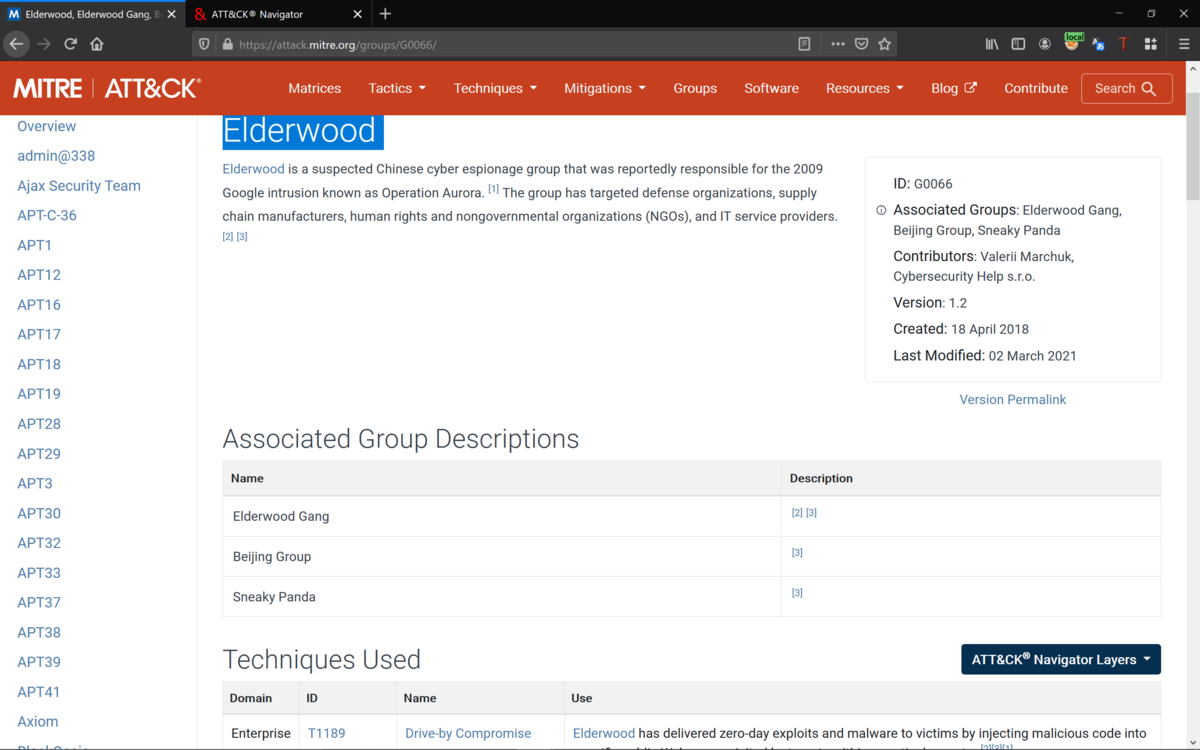Bookmark this page with star icon
This screenshot has height=750, width=1200.
884,44
